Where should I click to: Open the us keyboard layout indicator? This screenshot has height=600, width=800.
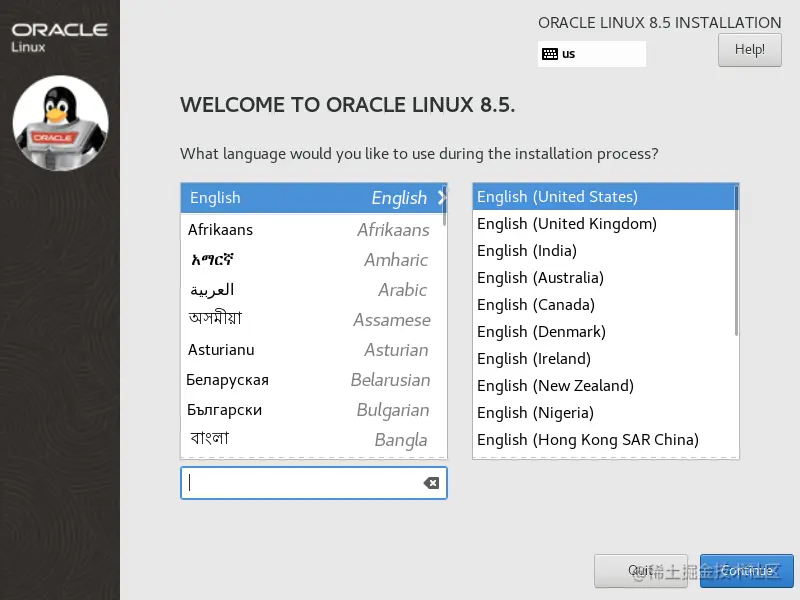tap(591, 54)
